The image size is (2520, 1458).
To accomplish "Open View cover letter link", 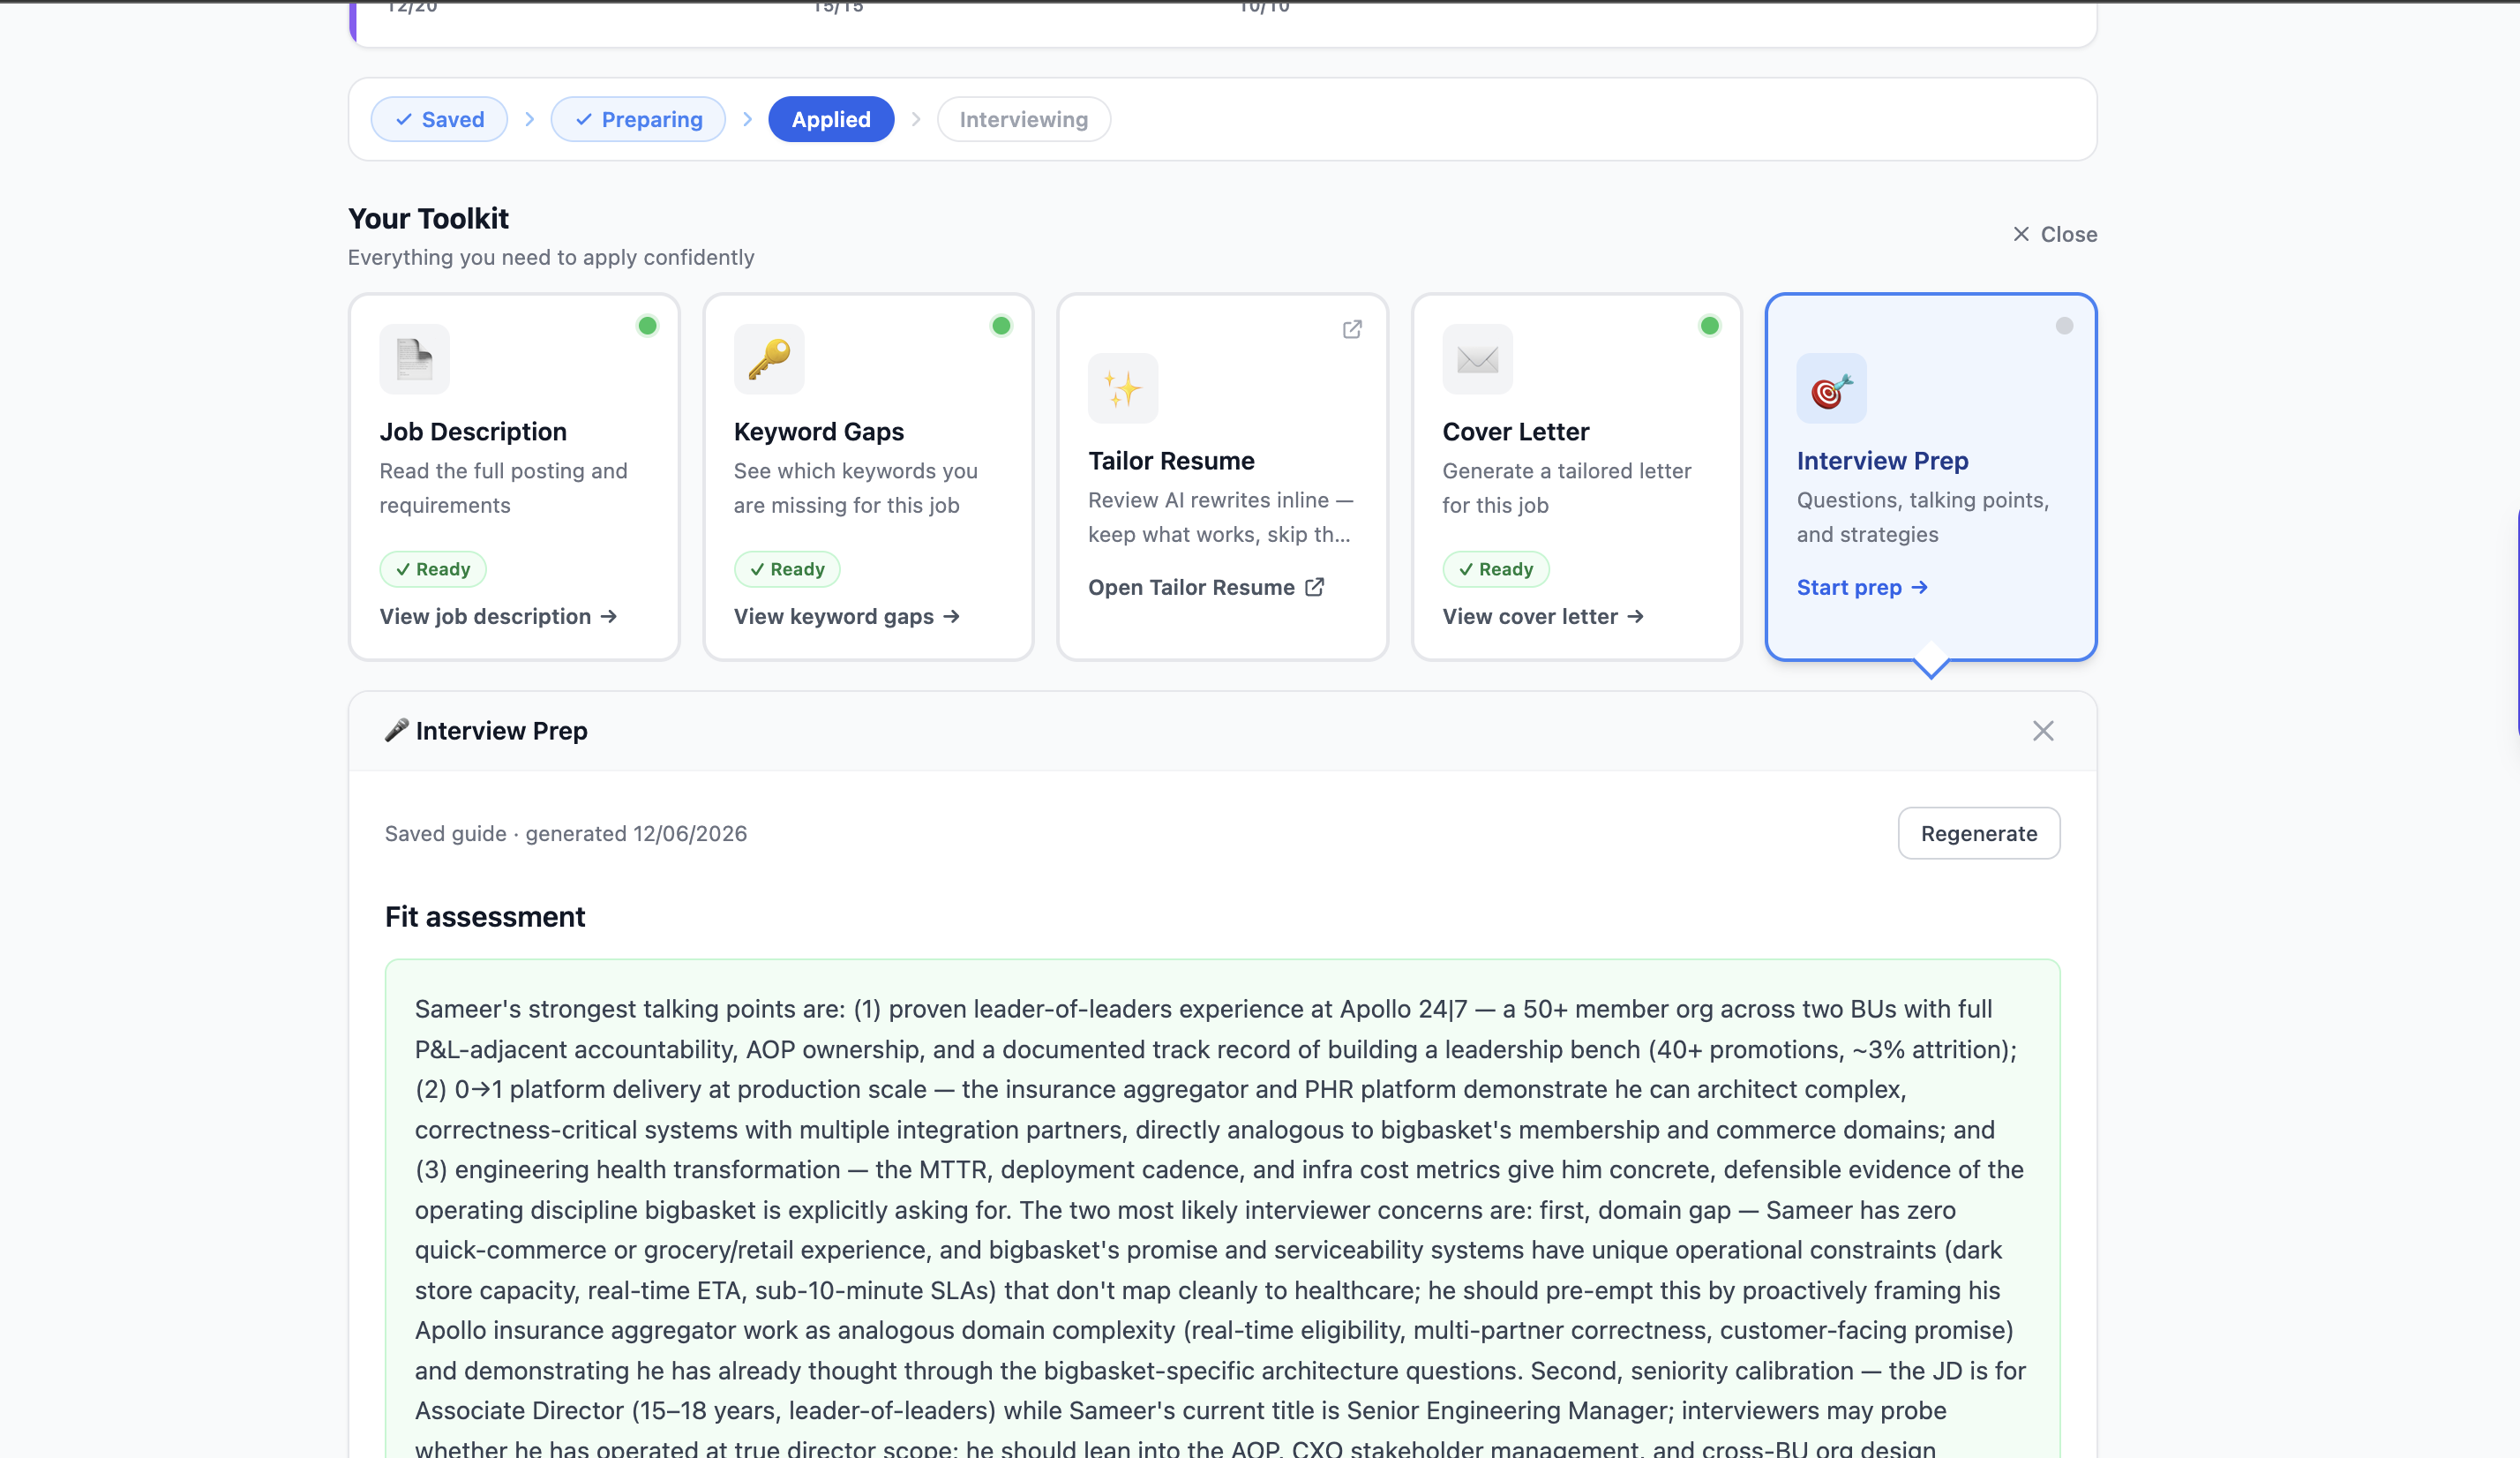I will [1543, 616].
